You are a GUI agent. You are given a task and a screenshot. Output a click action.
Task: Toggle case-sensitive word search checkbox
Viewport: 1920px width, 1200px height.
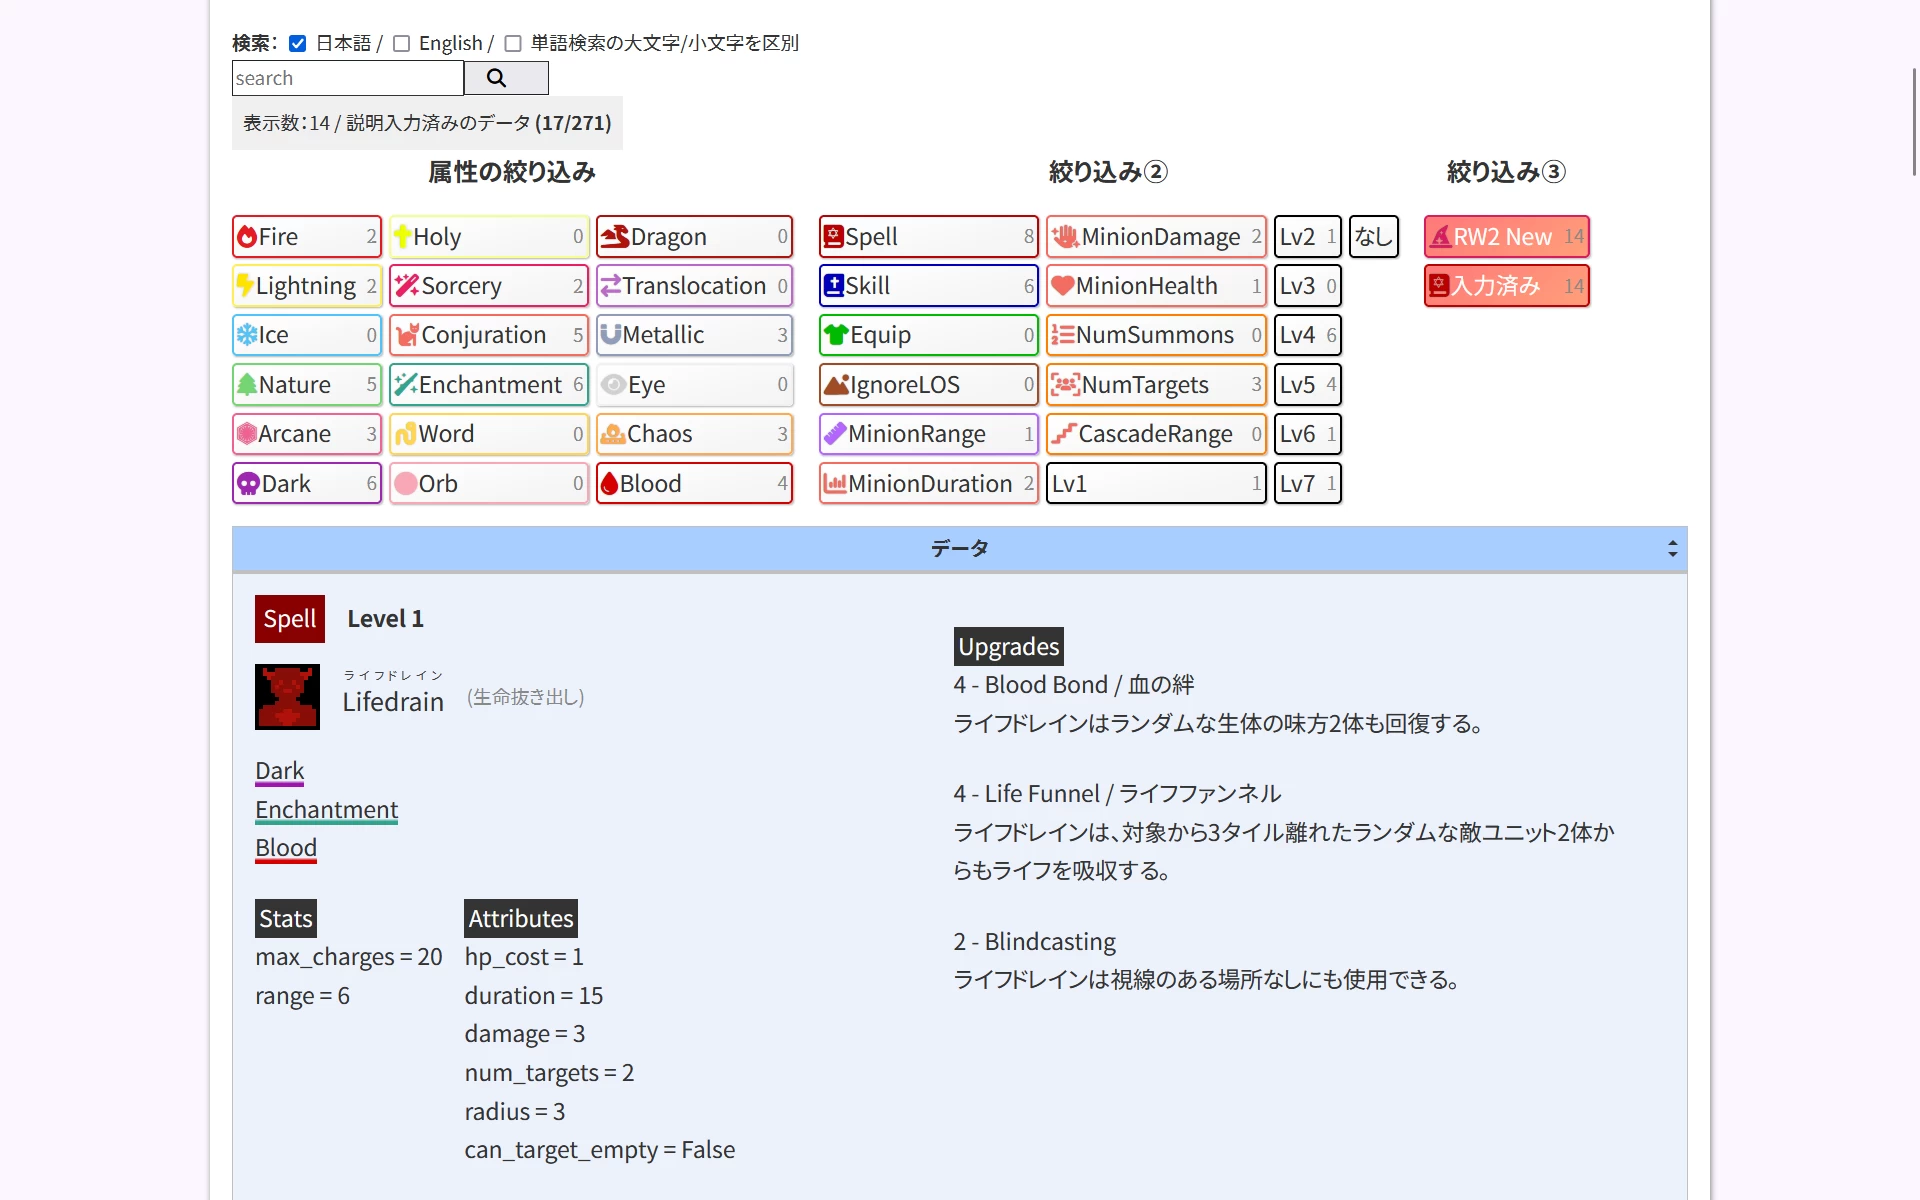click(513, 43)
